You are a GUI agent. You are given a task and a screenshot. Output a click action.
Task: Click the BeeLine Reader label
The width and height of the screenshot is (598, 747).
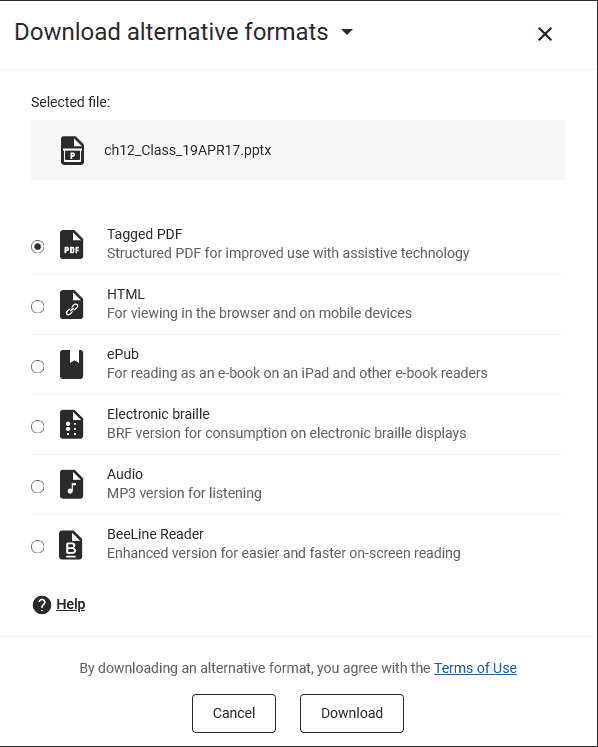pos(155,535)
